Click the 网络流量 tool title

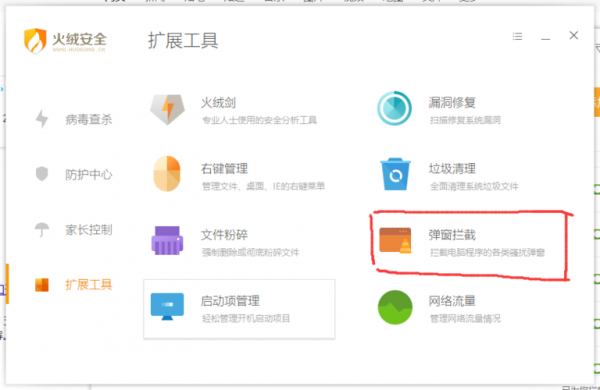[x=452, y=301]
